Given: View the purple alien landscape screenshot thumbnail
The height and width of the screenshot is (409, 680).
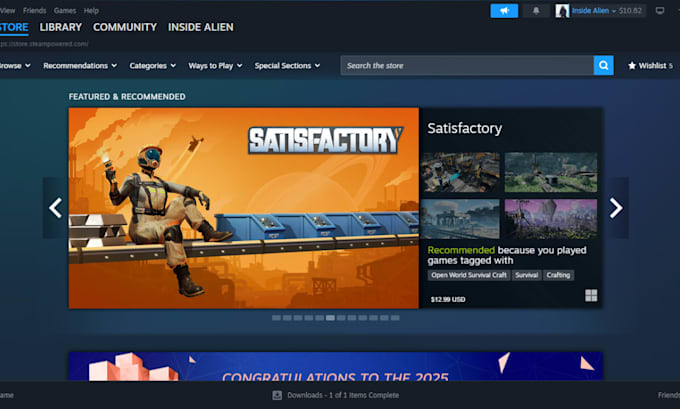Looking at the screenshot, I should point(551,219).
